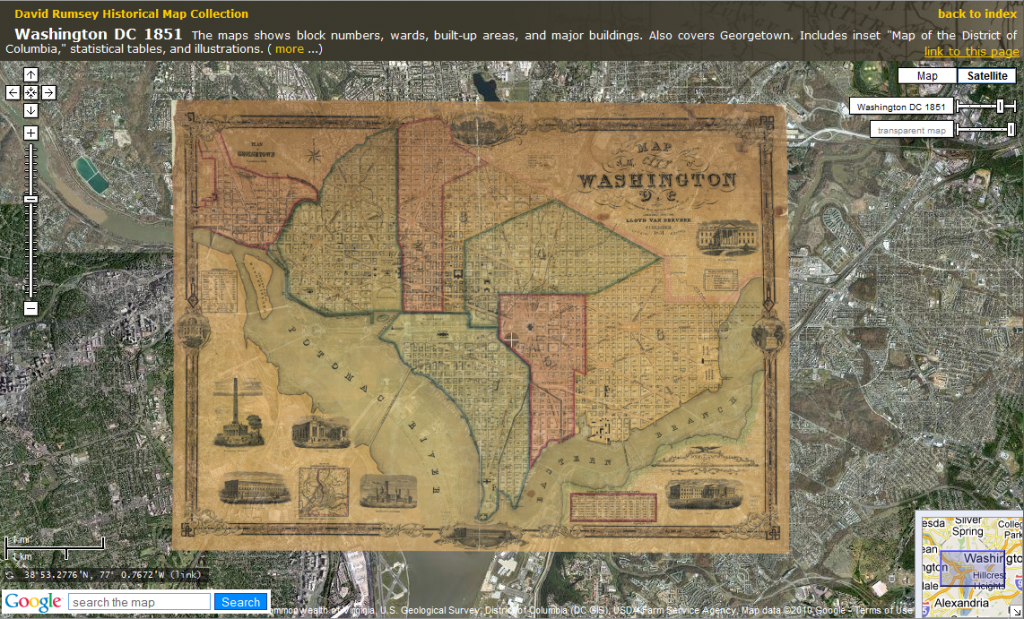Click the zoom level slider handle
Viewport: 1024px width, 619px height.
tap(31, 199)
